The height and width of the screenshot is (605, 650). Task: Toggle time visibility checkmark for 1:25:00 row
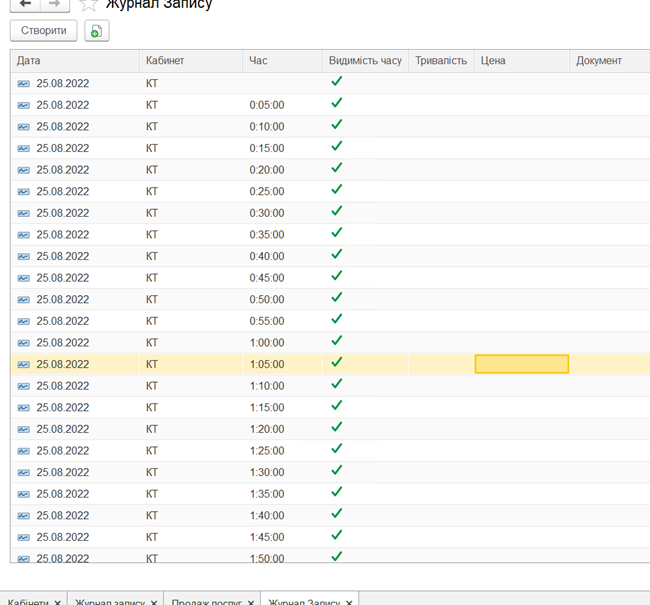(337, 450)
